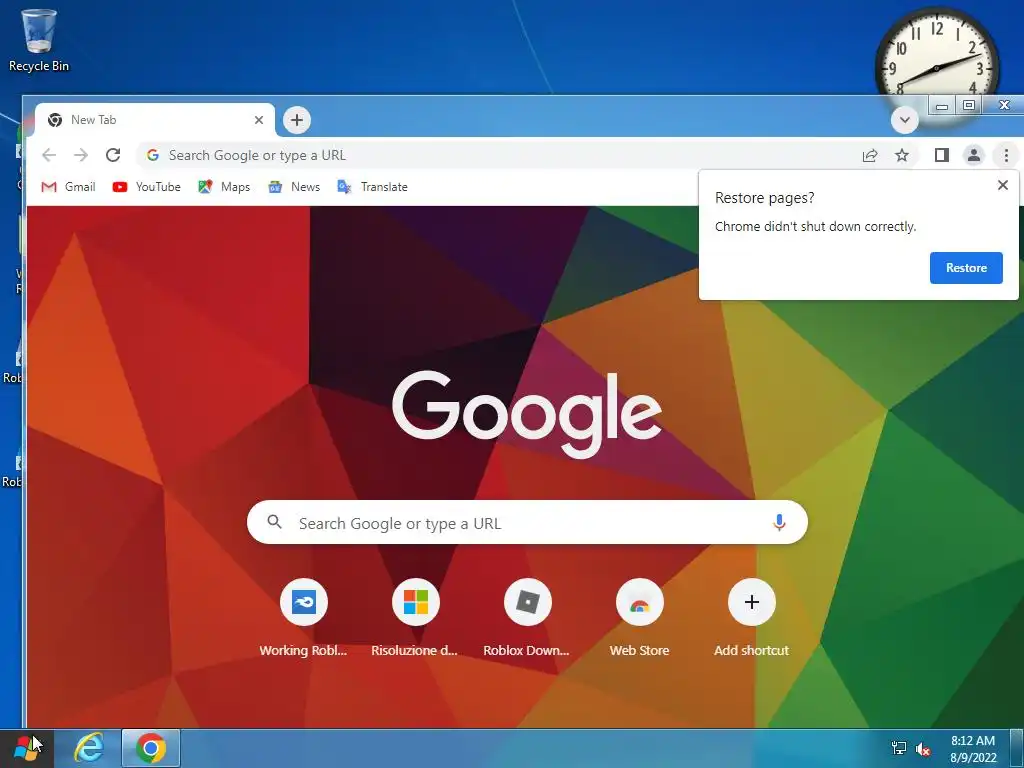Open the Recycle Bin desktop icon
Viewport: 1024px width, 768px height.
coord(39,40)
